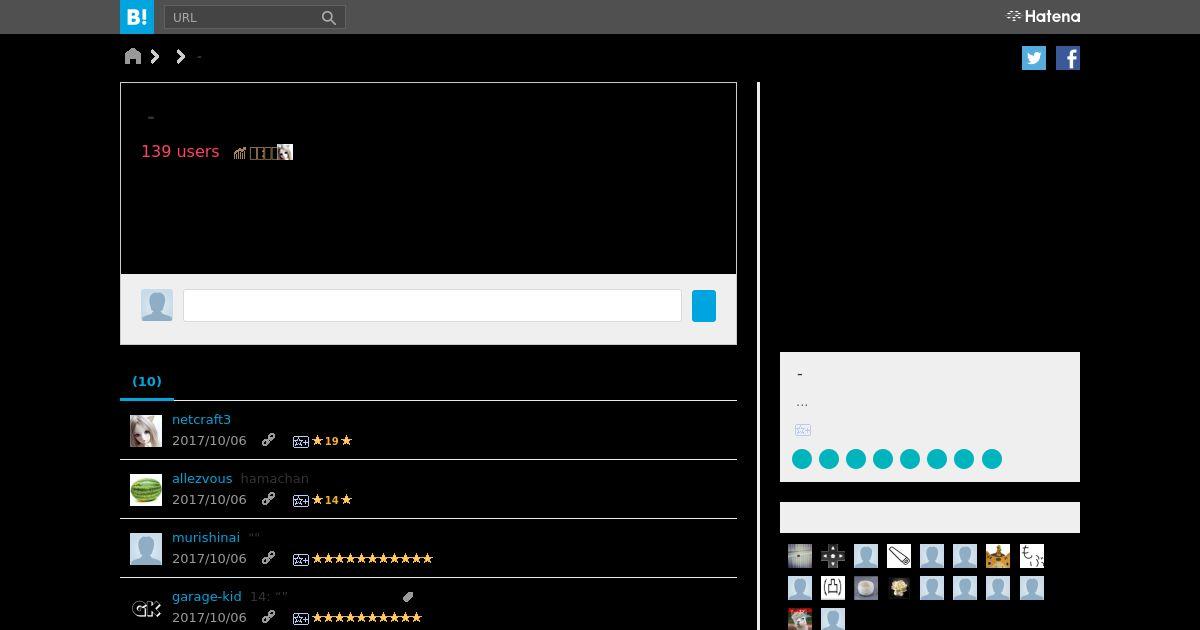Add star to garage-kid comment

300,618
